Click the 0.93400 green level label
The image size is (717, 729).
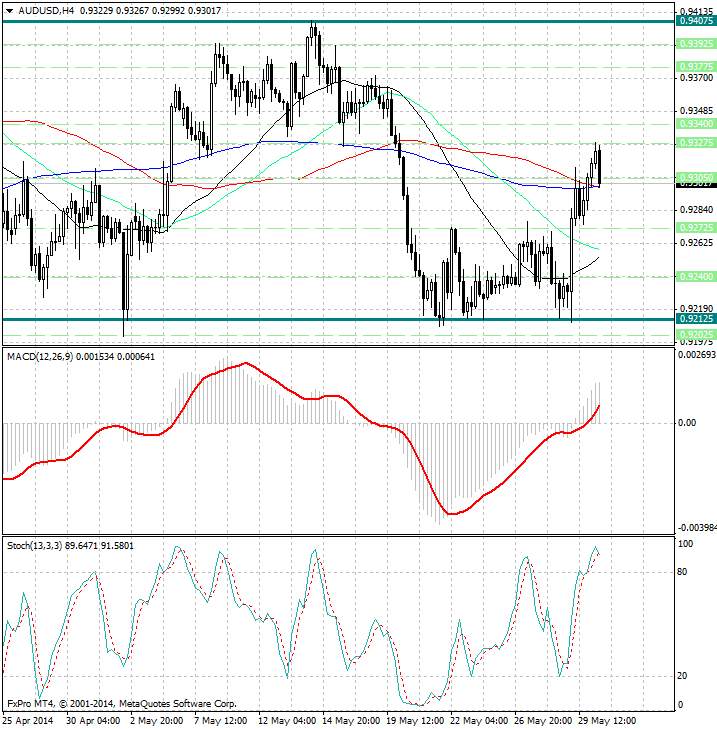coord(694,123)
